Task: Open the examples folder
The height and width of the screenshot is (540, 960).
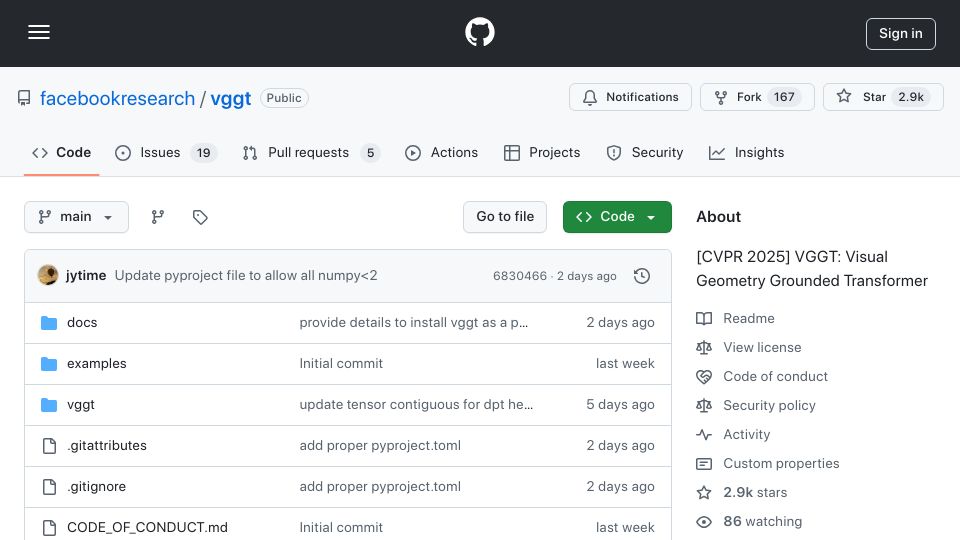Action: click(97, 364)
